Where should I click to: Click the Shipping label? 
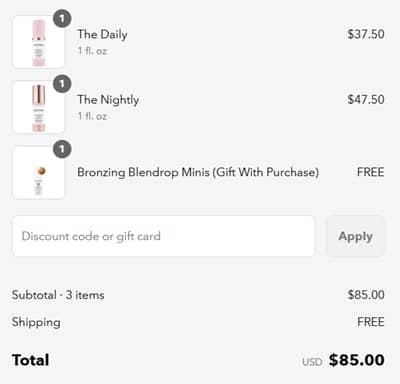point(36,322)
